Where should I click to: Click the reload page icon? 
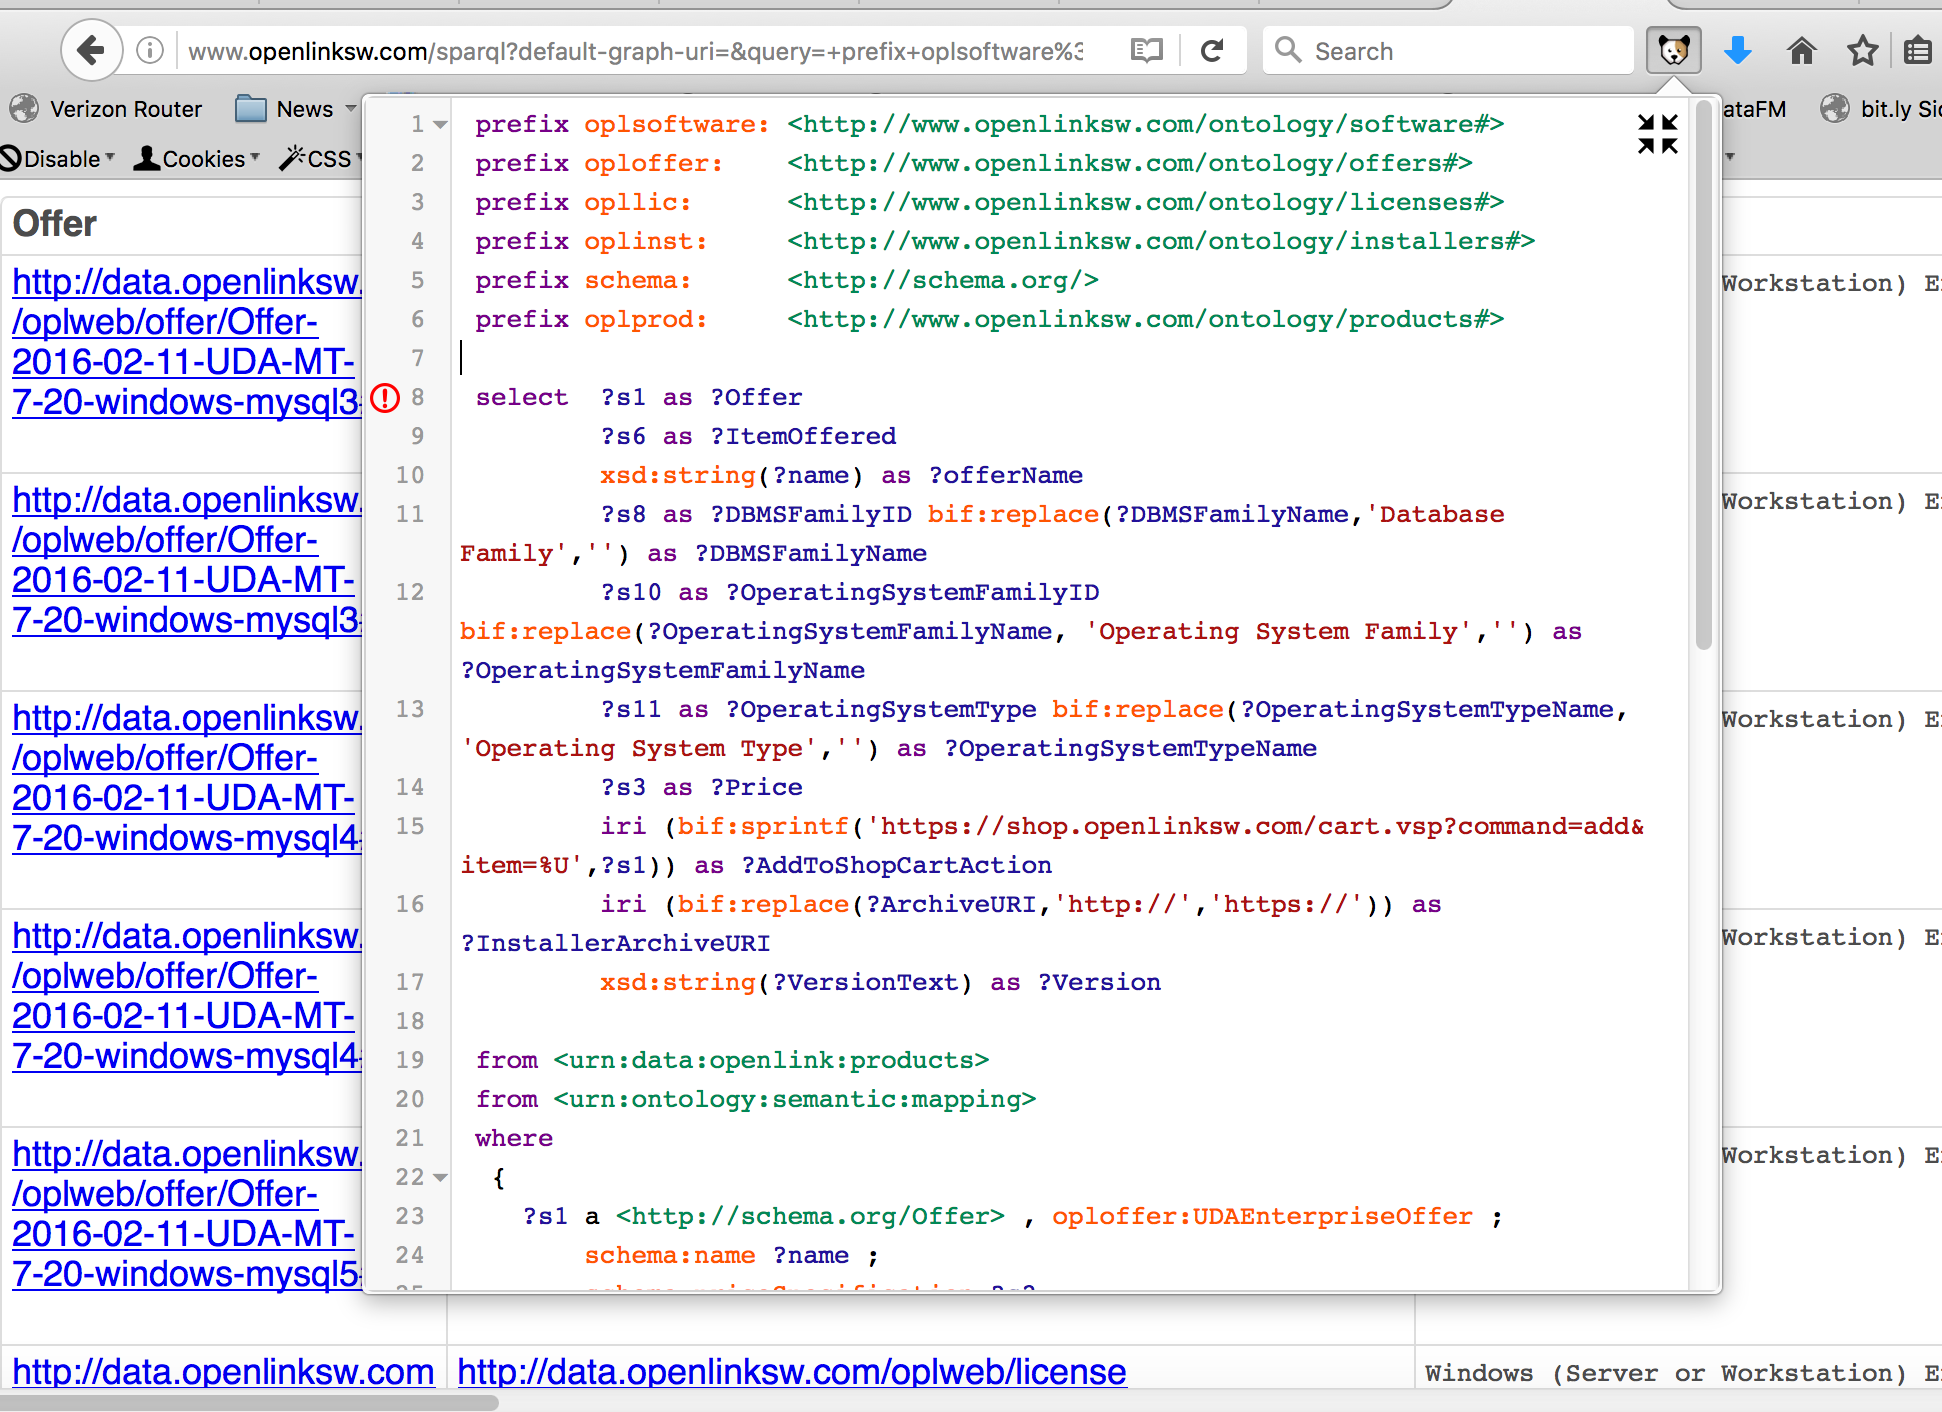pyautogui.click(x=1213, y=50)
